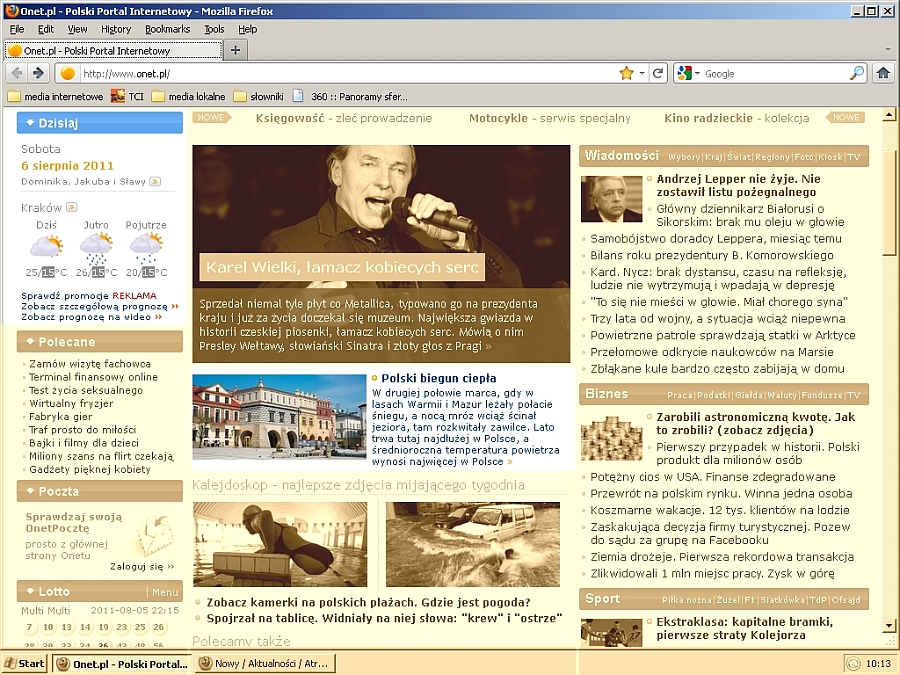The width and height of the screenshot is (900, 675).
Task: Open the Tools menu
Action: (214, 29)
